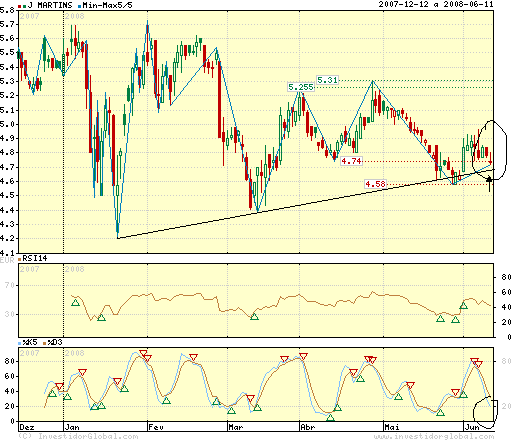Click the 5.5 value on the price axis

7,53
